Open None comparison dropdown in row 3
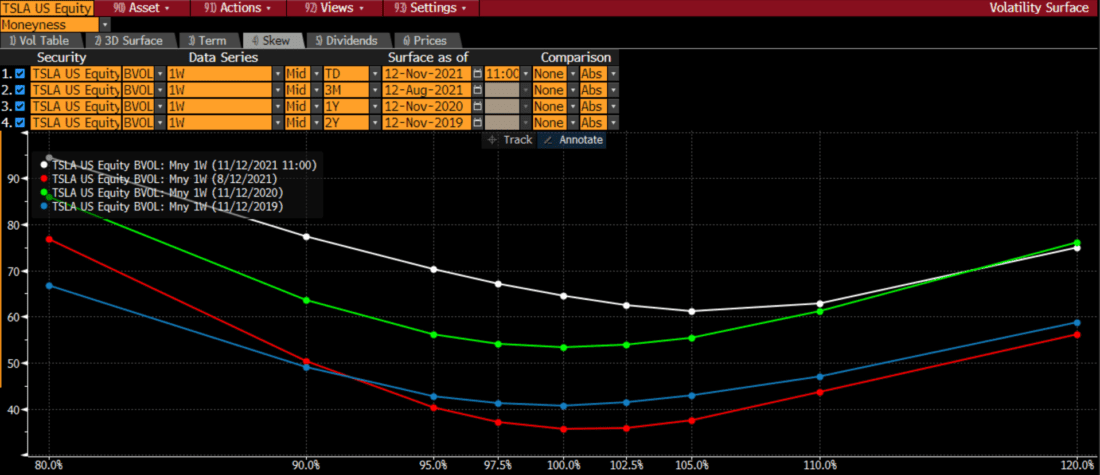The width and height of the screenshot is (1100, 475). [572, 107]
